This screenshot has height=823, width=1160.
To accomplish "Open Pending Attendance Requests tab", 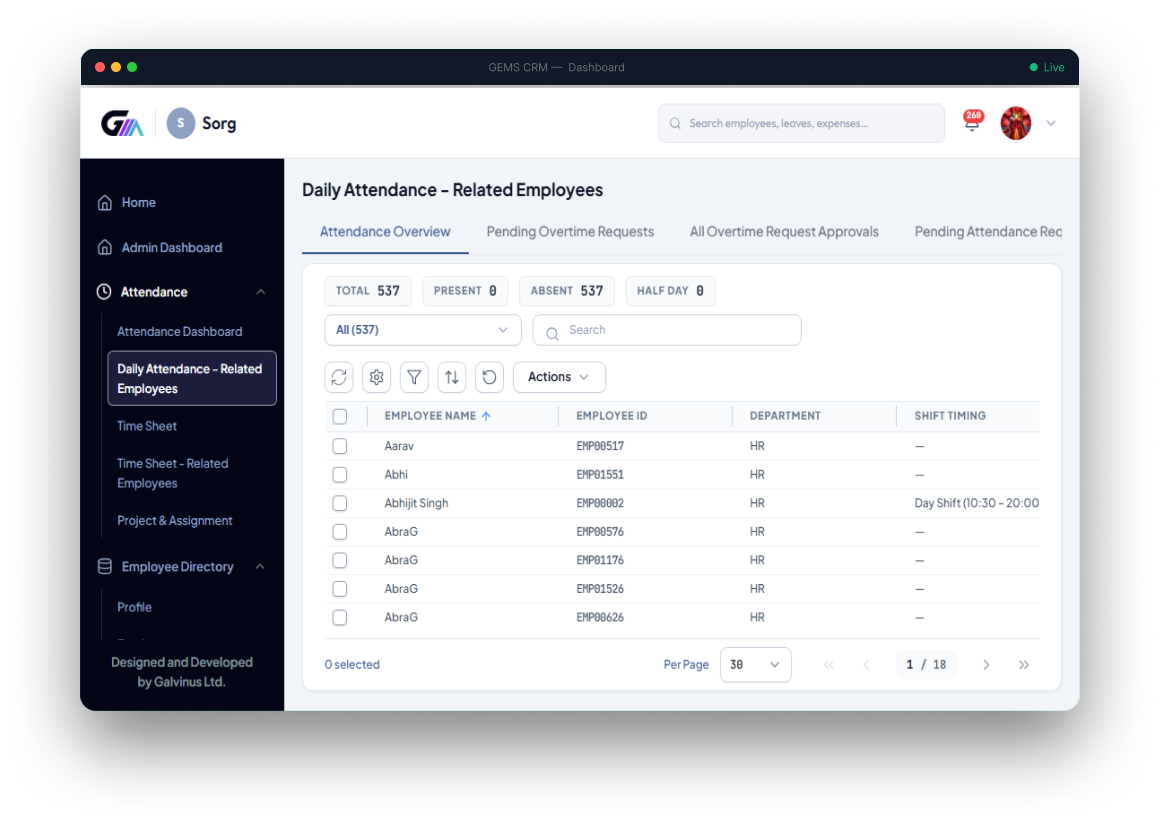I will pyautogui.click(x=988, y=232).
